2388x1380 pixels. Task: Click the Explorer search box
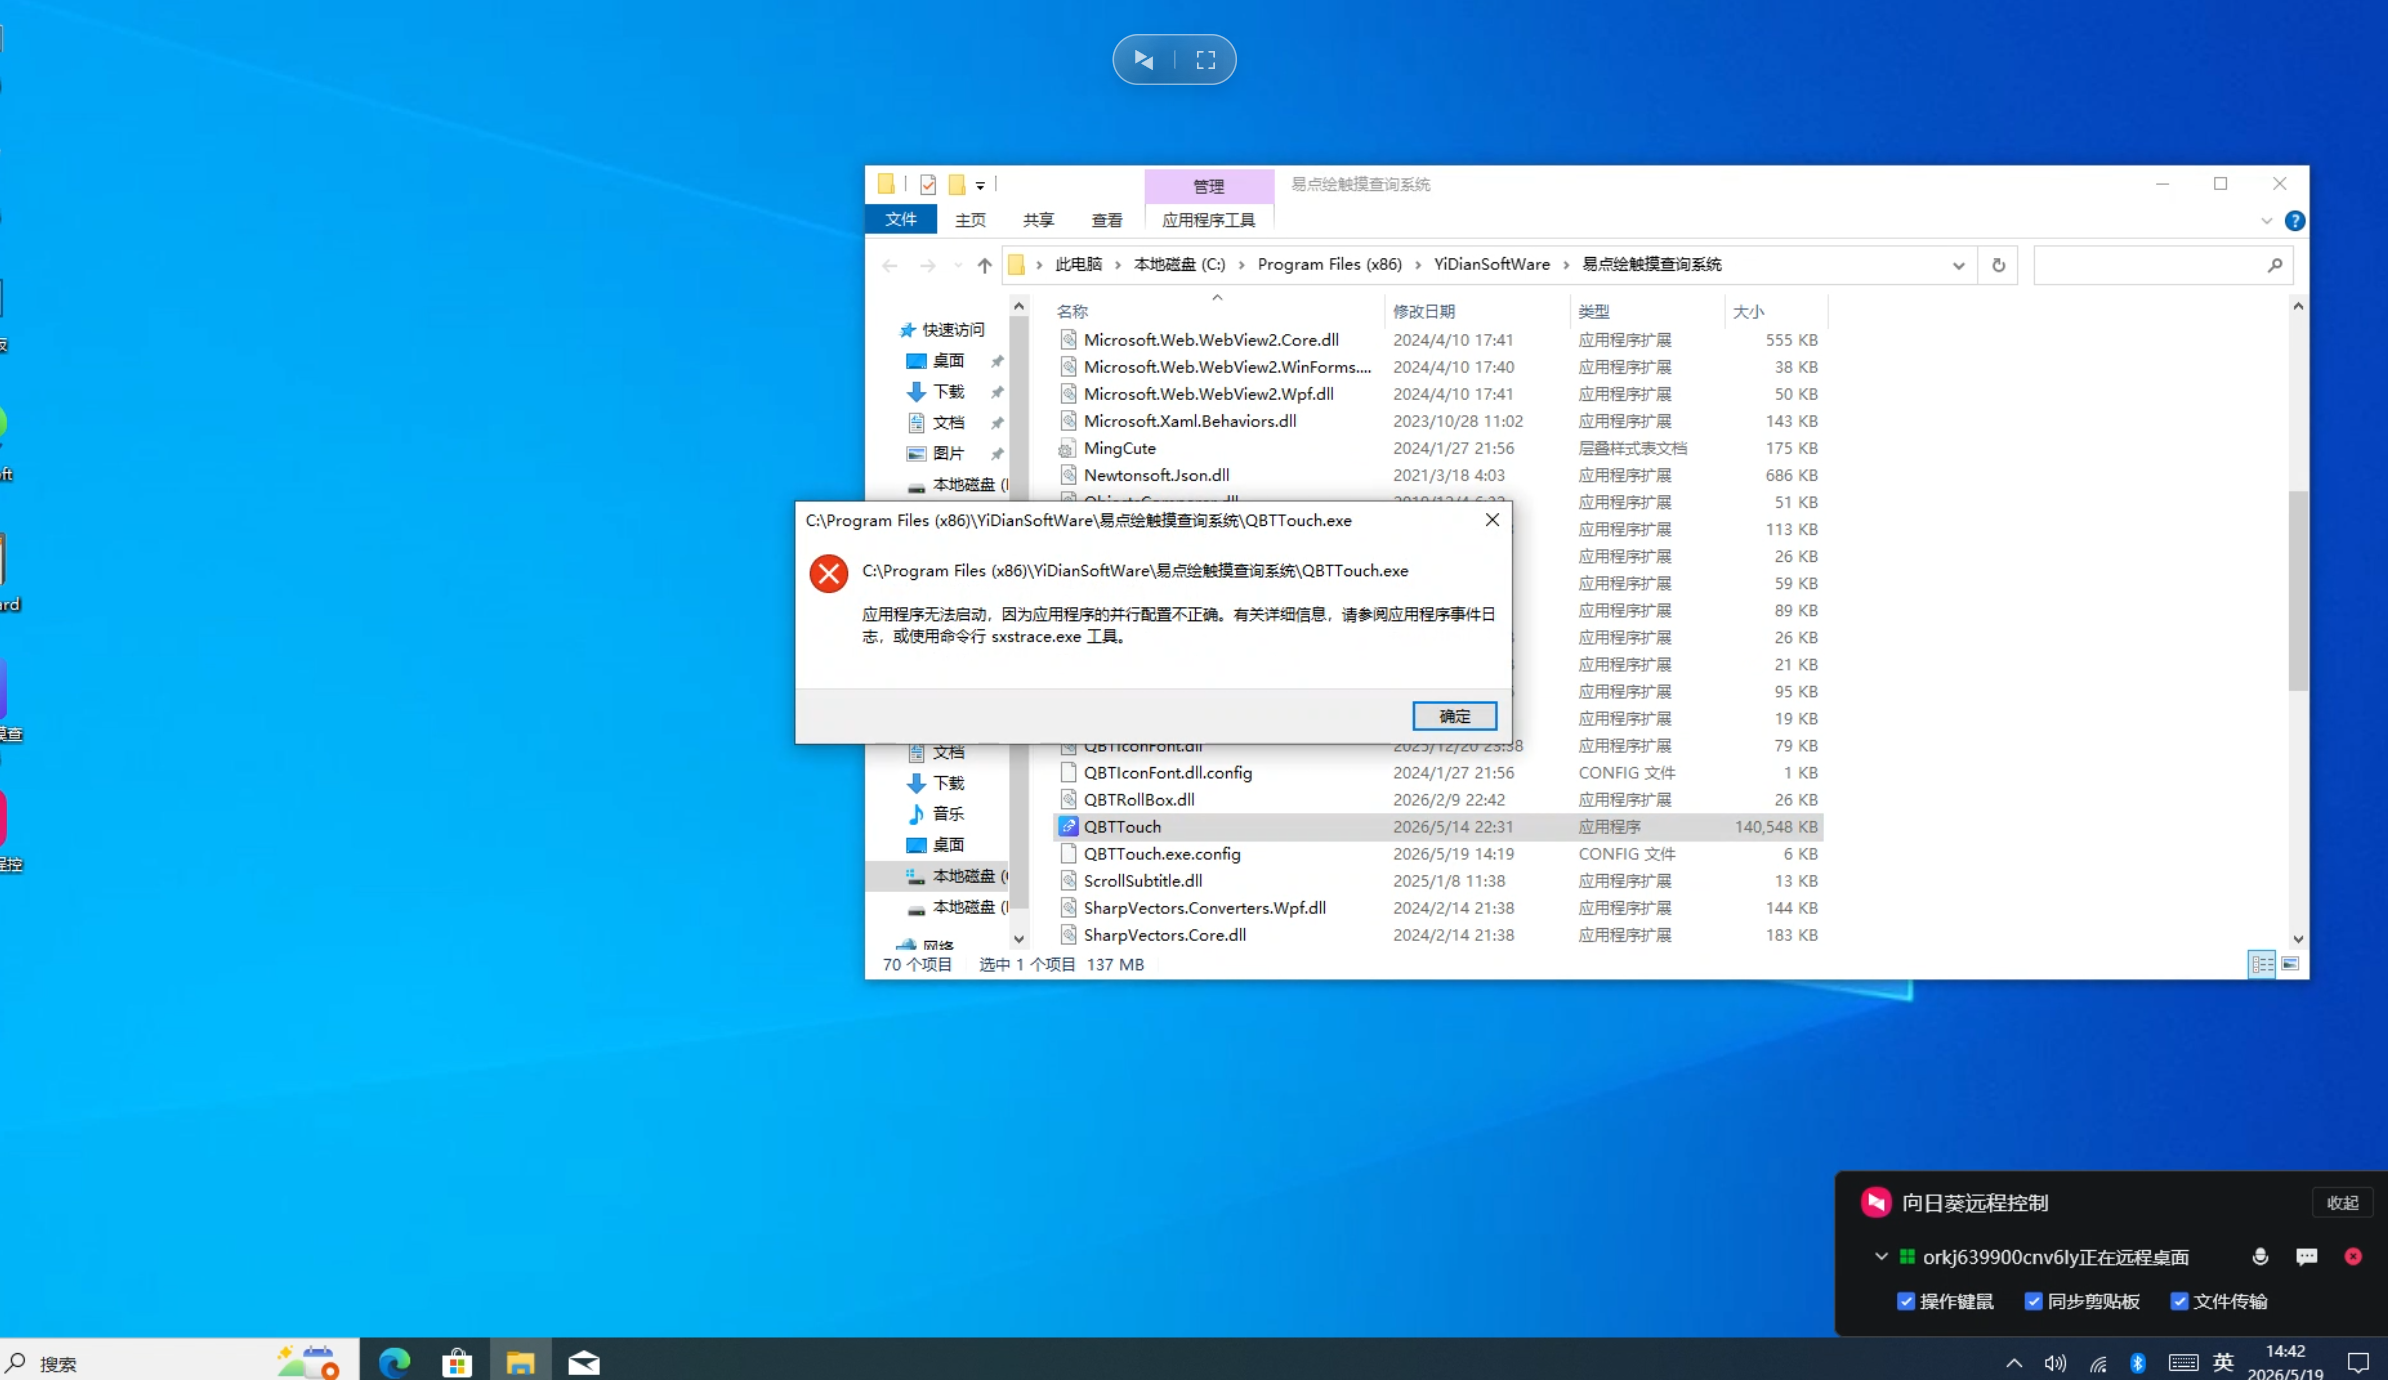pos(2162,265)
